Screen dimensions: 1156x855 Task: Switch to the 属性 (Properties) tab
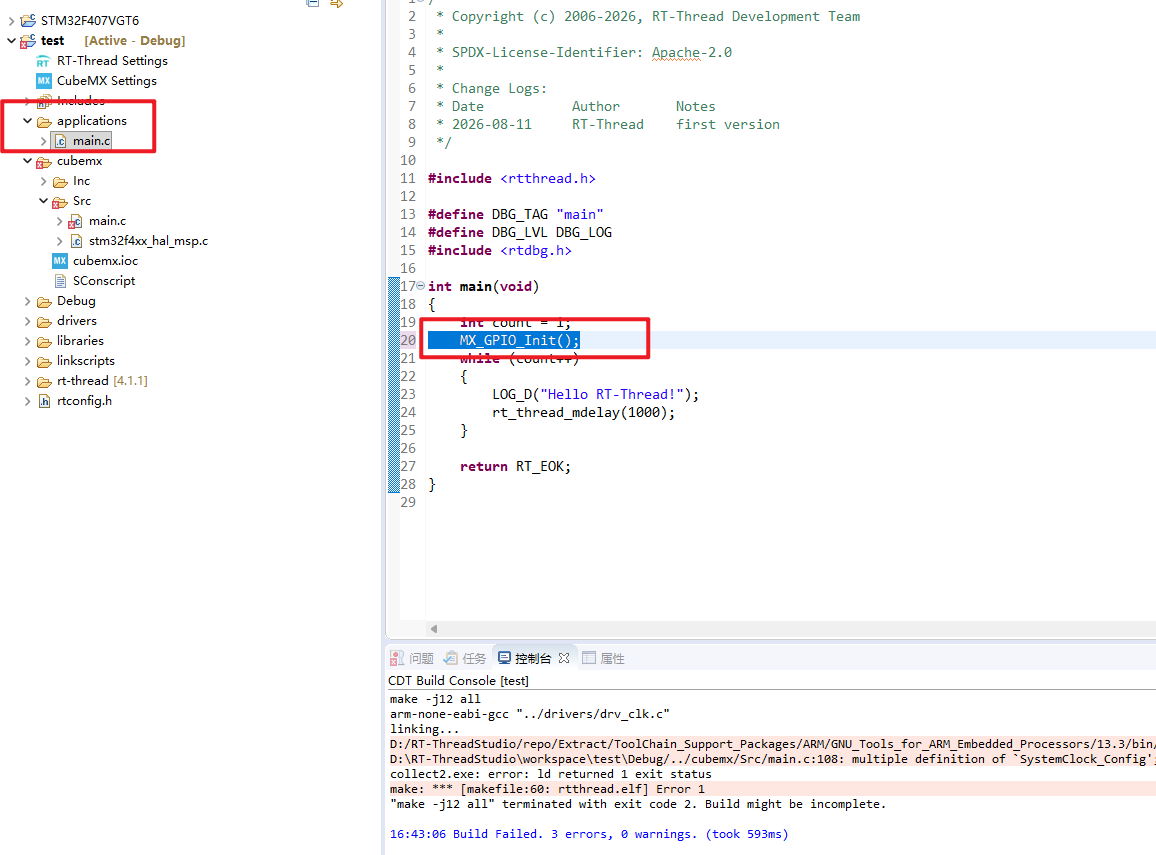[604, 658]
